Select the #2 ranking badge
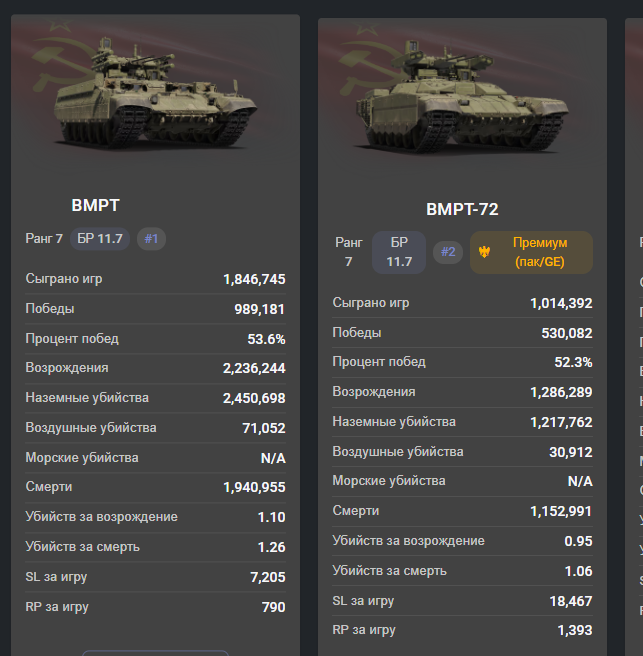 click(448, 252)
